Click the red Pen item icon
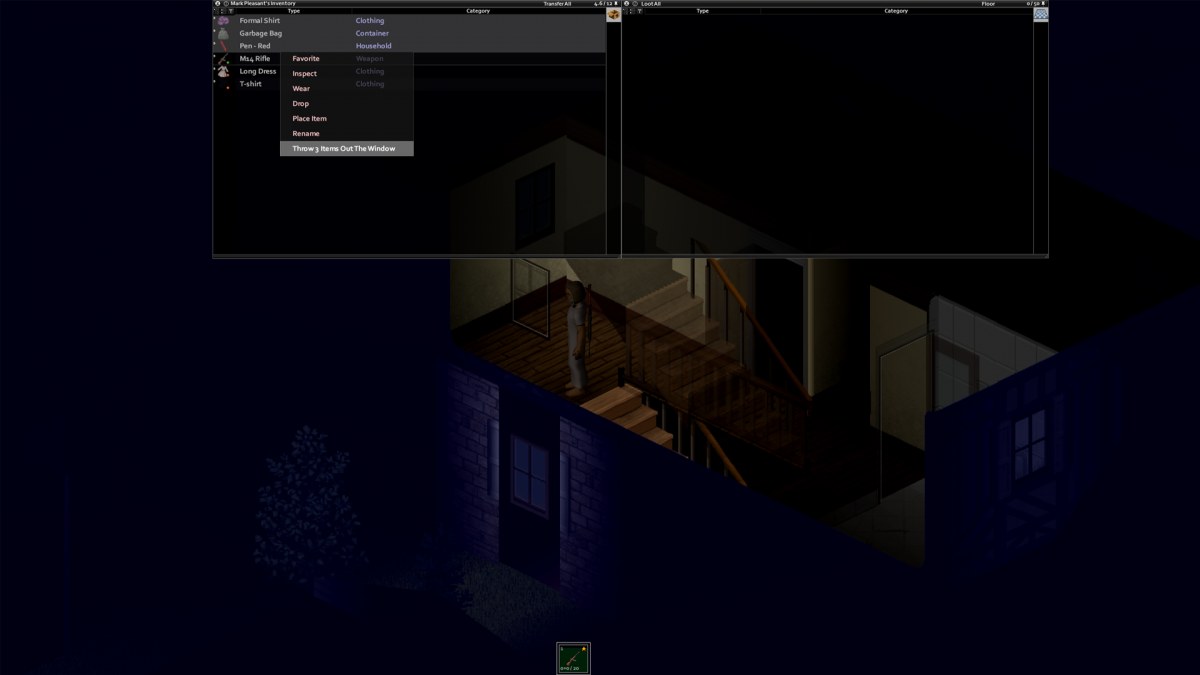Screen dimensions: 1200x675 (x=224, y=46)
